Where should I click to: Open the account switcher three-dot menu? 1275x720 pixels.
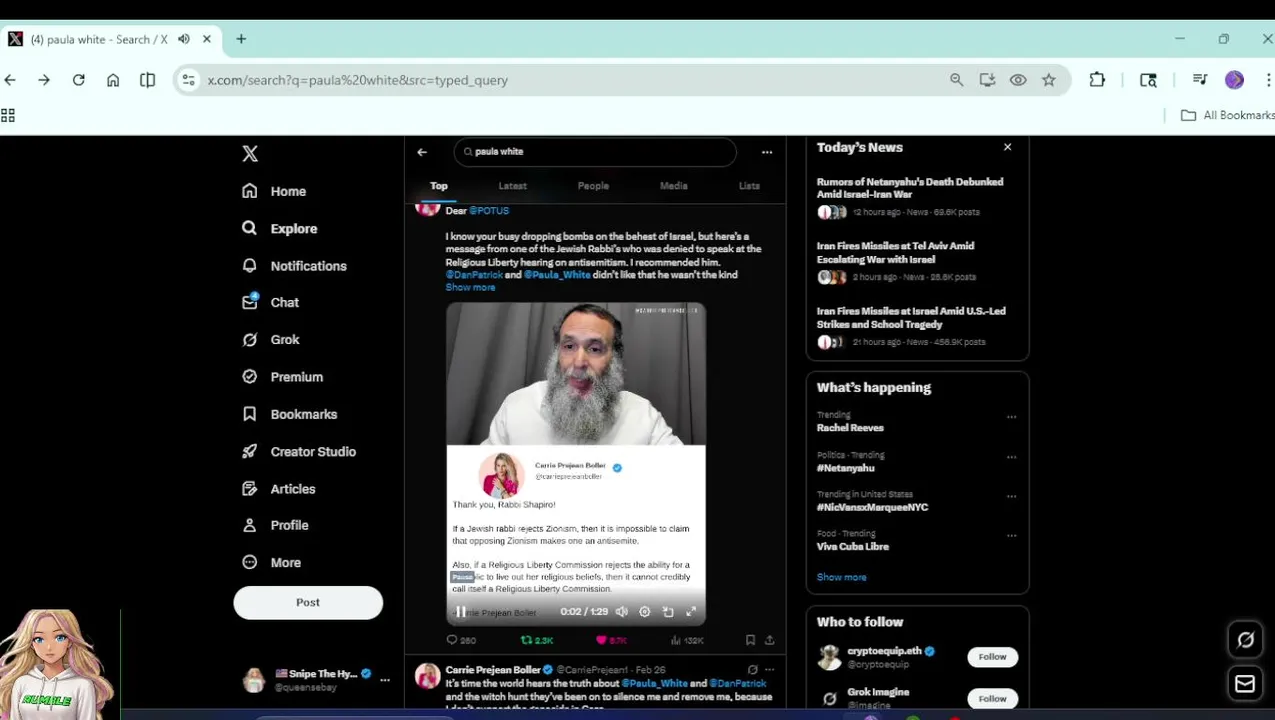[x=385, y=680]
